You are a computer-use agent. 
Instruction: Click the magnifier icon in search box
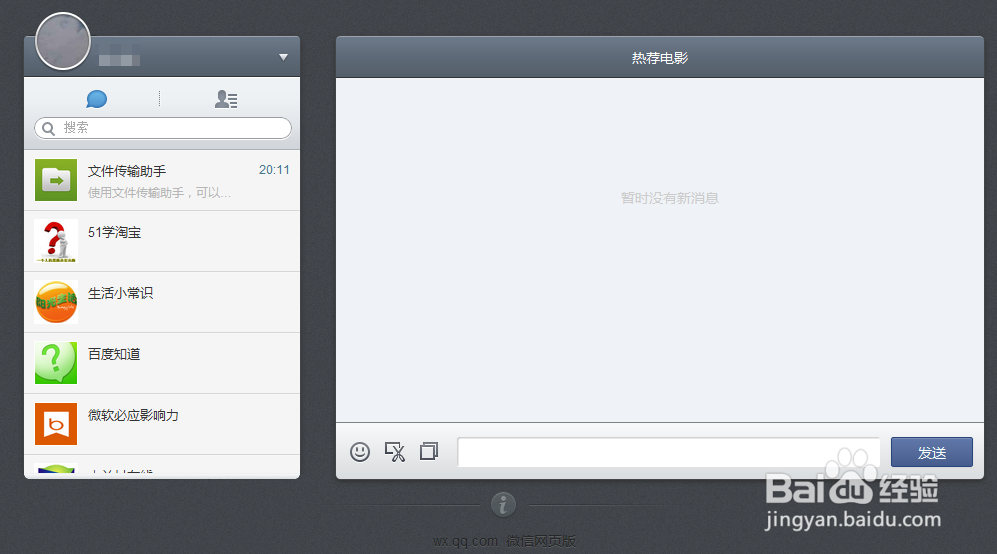click(48, 128)
